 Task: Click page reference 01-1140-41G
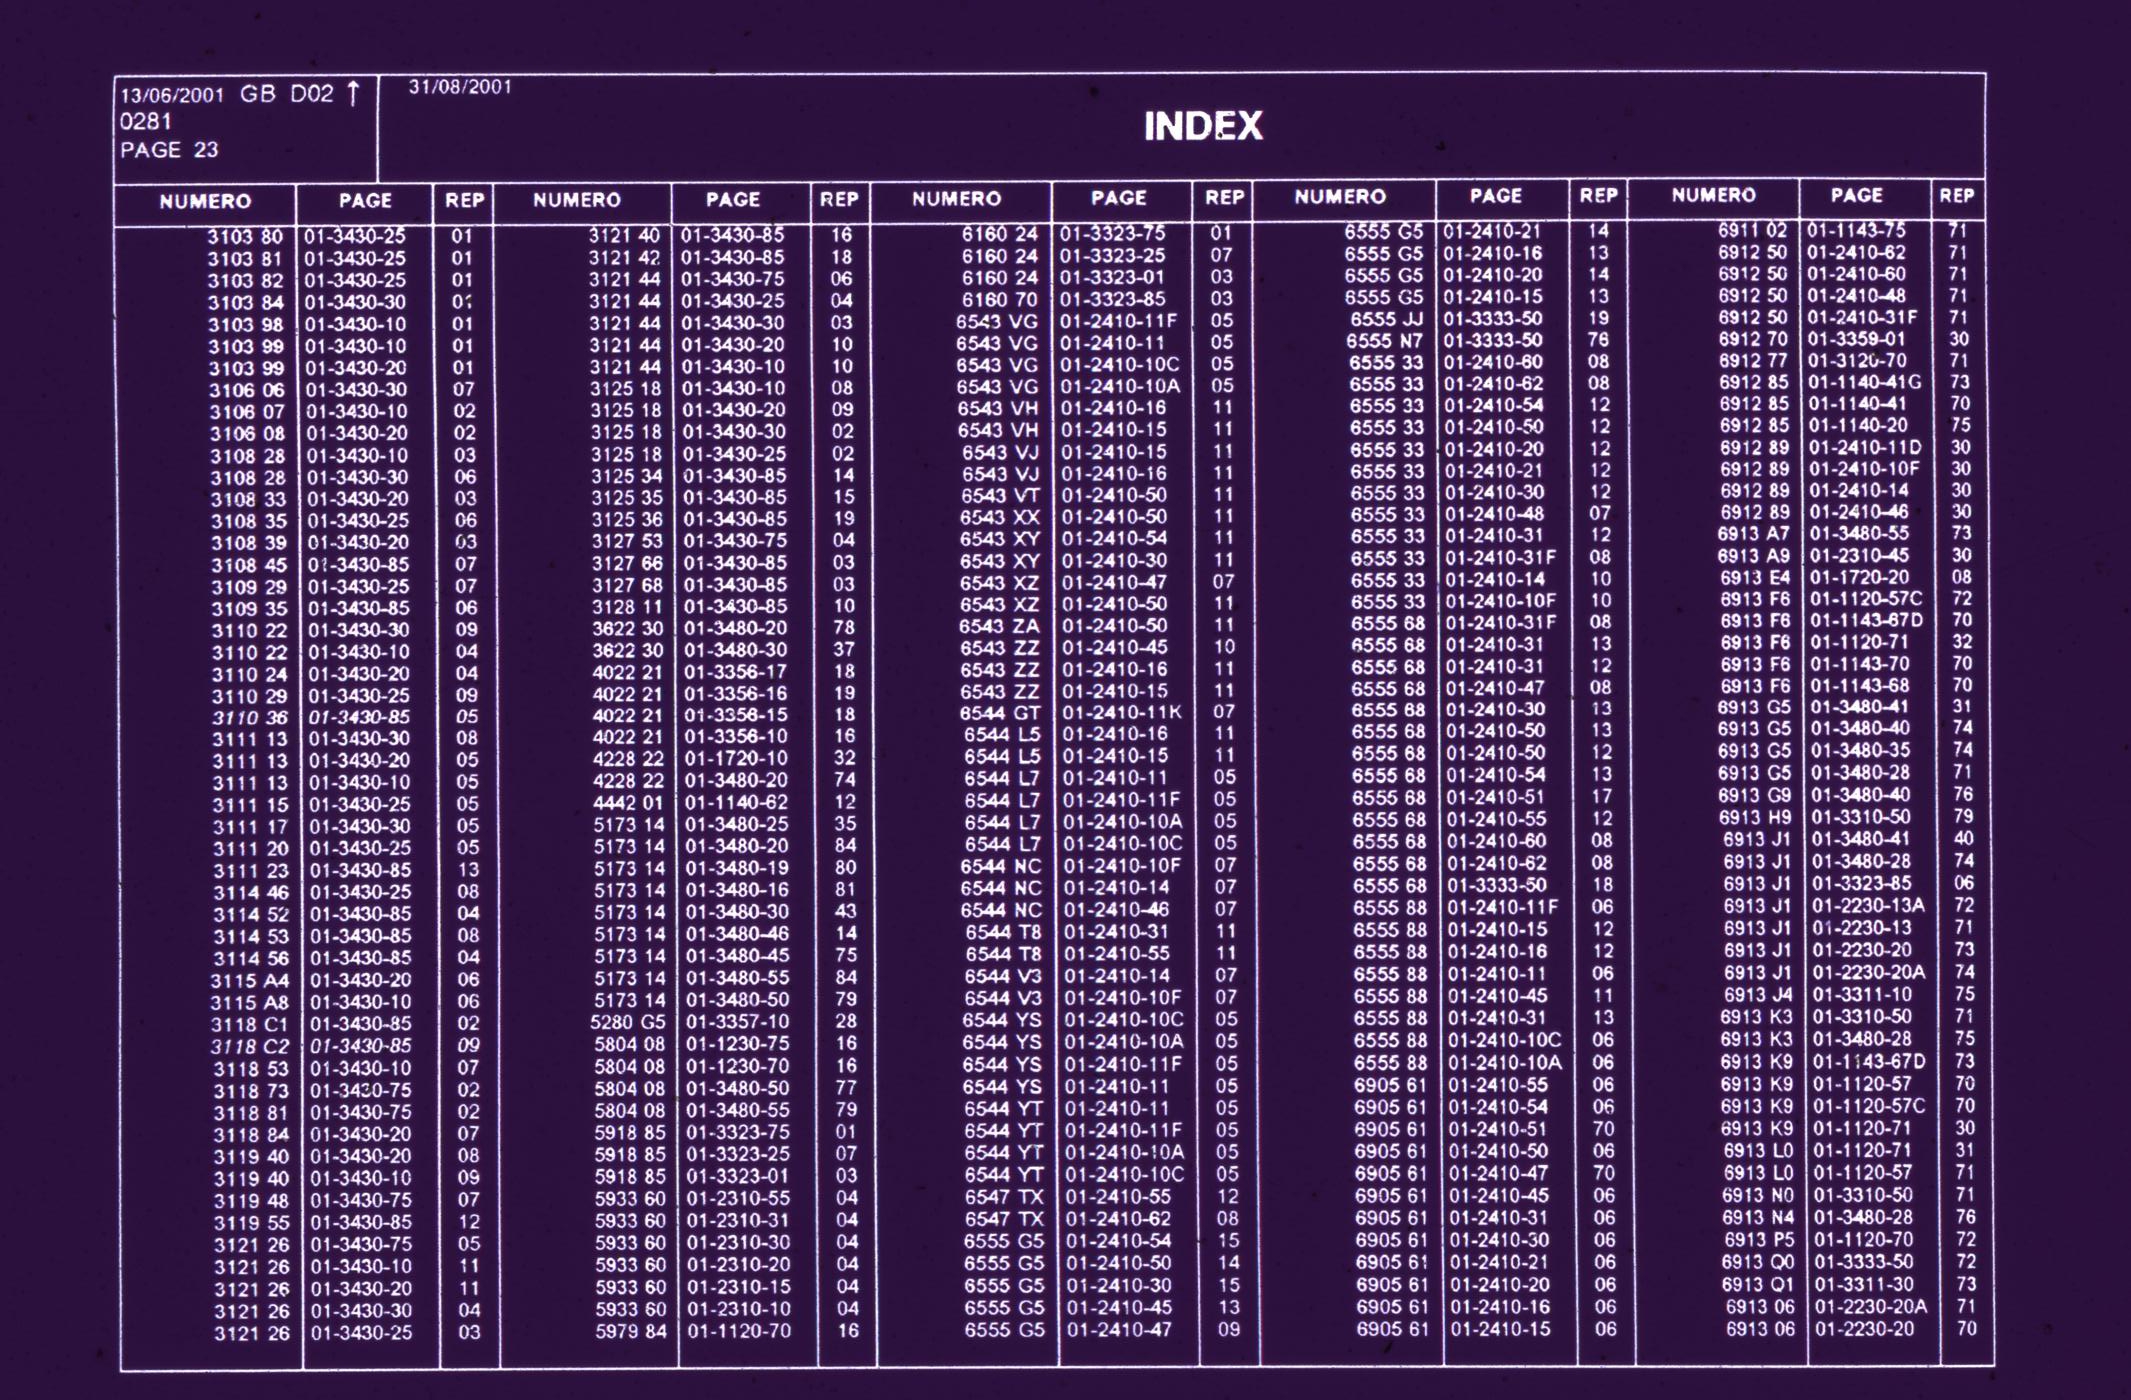[x=1866, y=382]
